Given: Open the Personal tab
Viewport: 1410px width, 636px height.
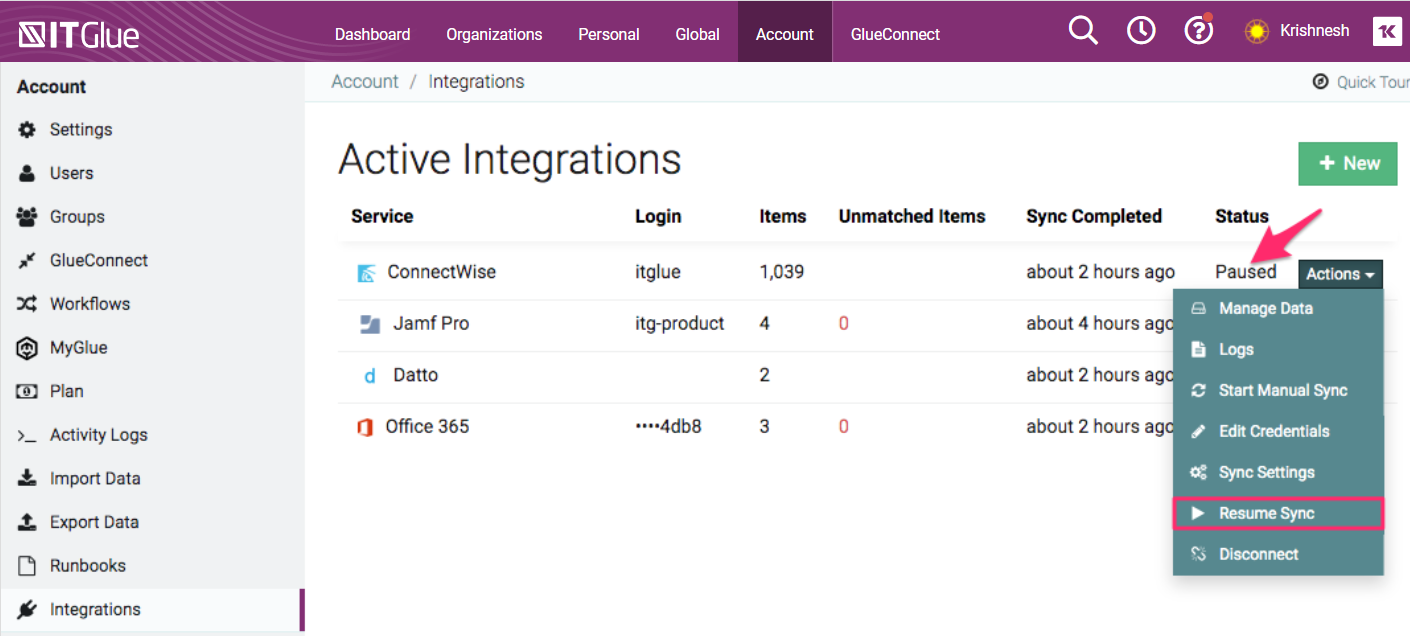Looking at the screenshot, I should pyautogui.click(x=609, y=34).
